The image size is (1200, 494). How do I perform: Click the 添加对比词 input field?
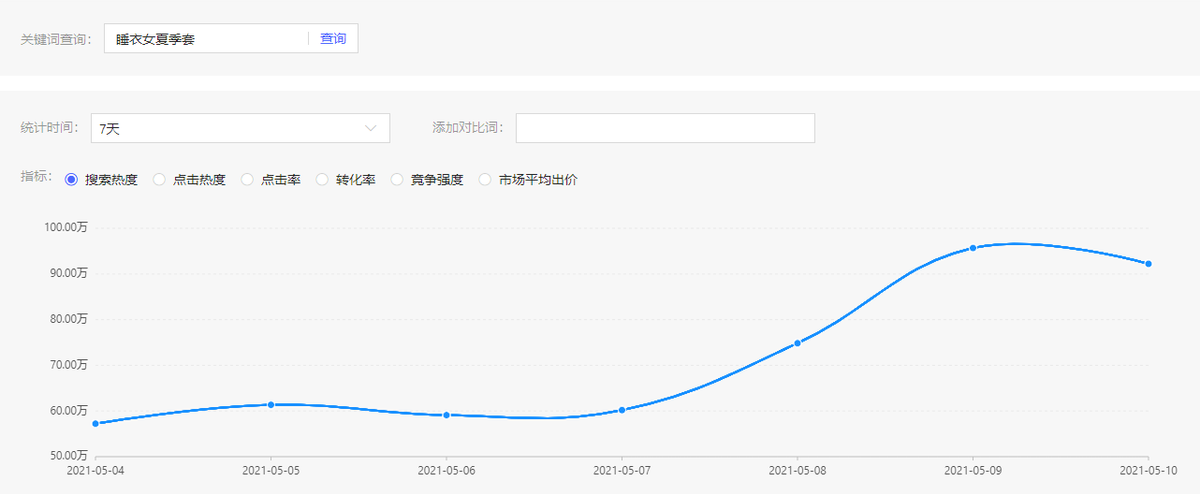click(x=665, y=128)
